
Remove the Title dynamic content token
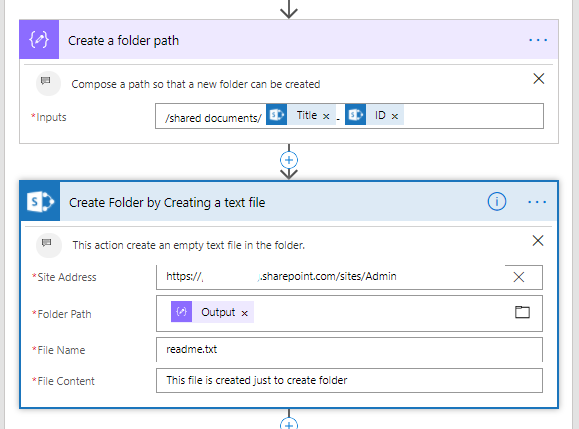(x=326, y=116)
